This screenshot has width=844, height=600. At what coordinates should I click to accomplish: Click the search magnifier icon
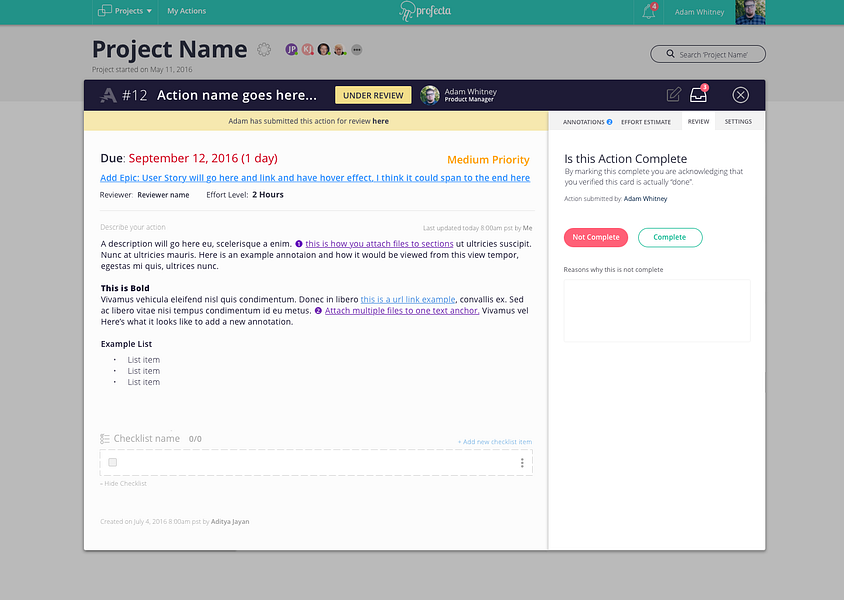point(670,54)
